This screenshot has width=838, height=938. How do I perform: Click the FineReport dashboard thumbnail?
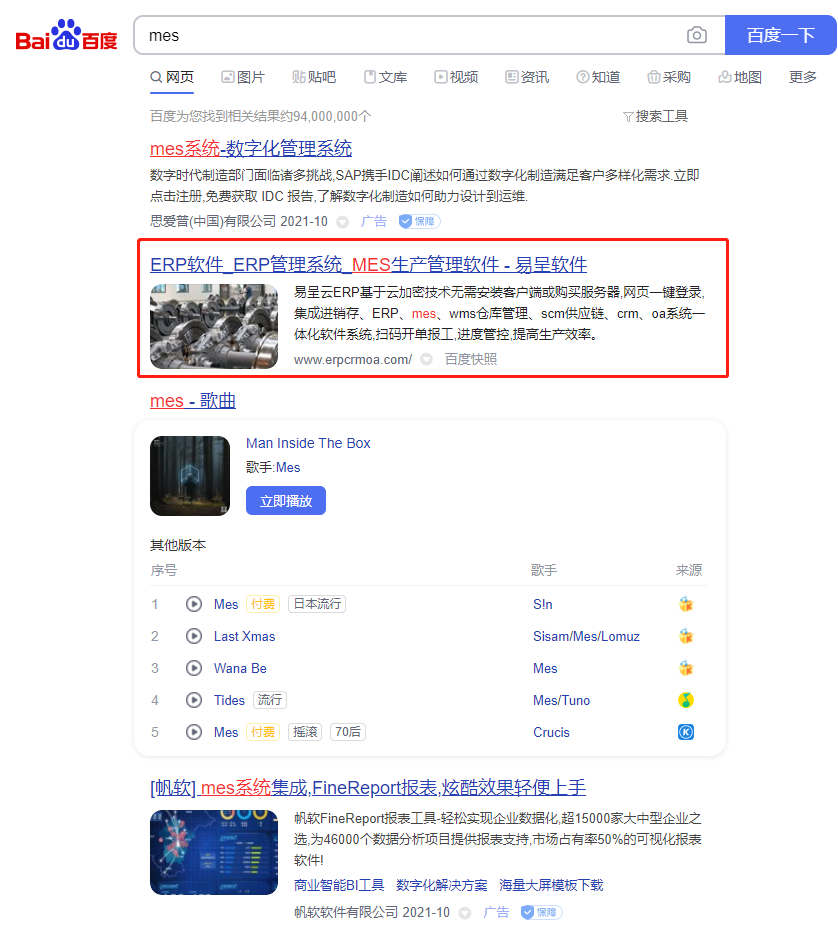point(214,852)
